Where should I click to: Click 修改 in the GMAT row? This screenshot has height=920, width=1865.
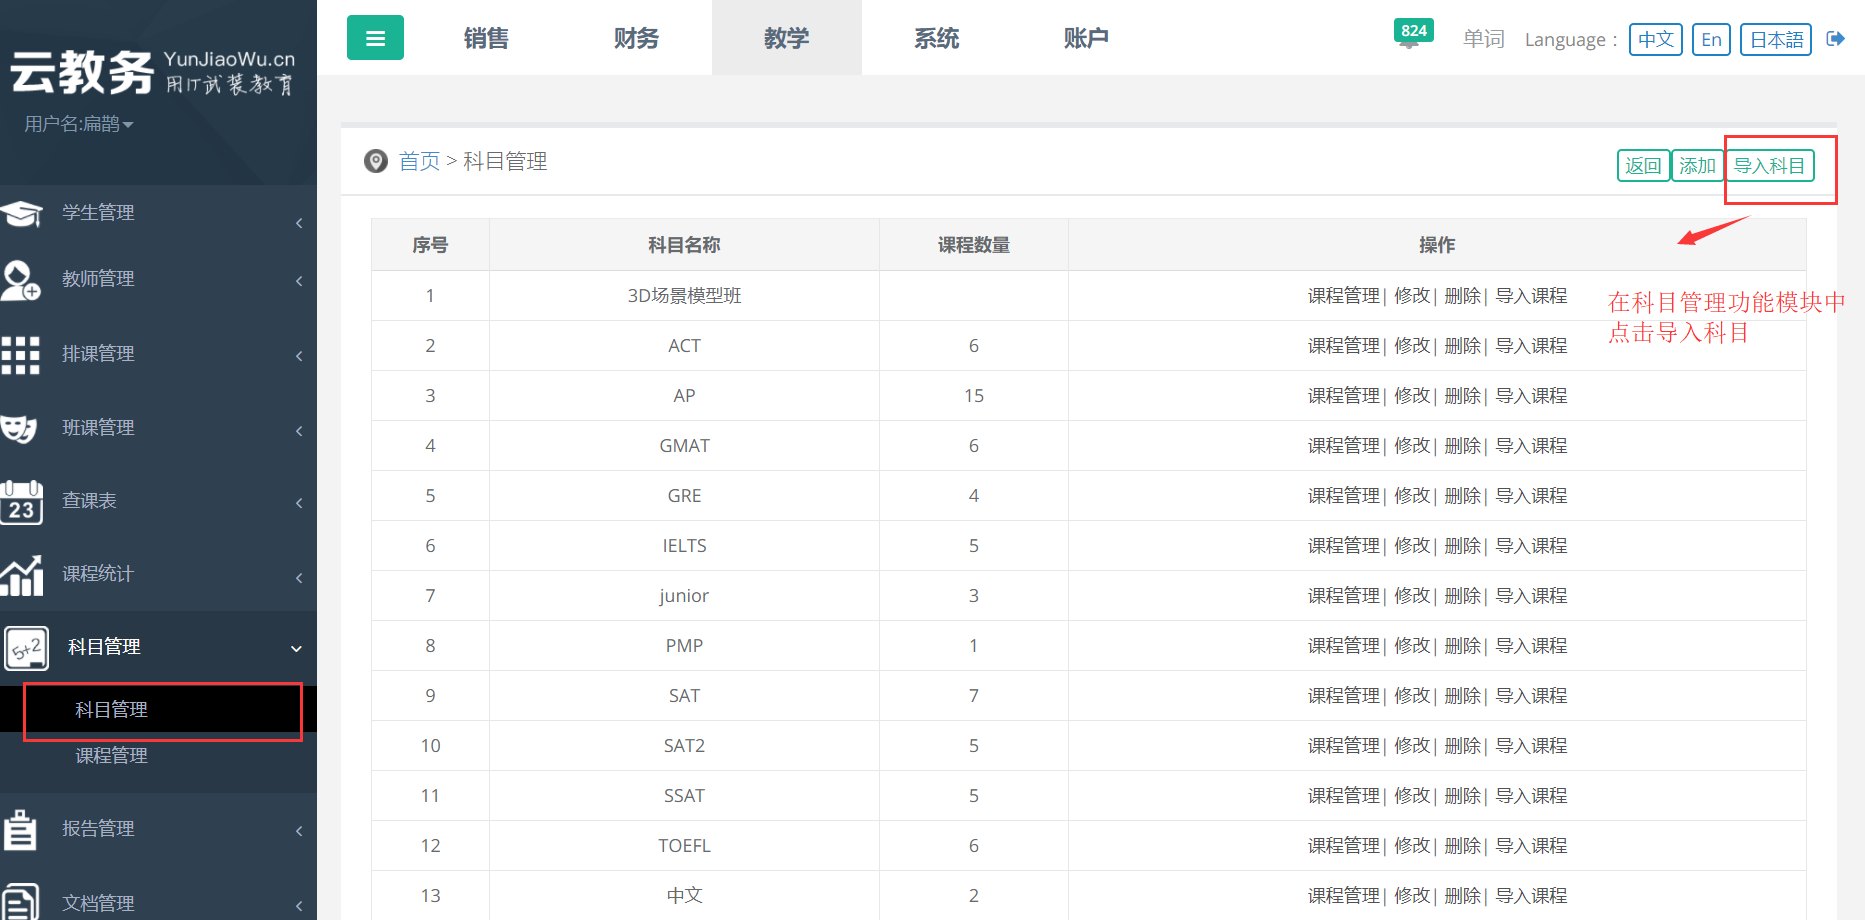pos(1412,446)
